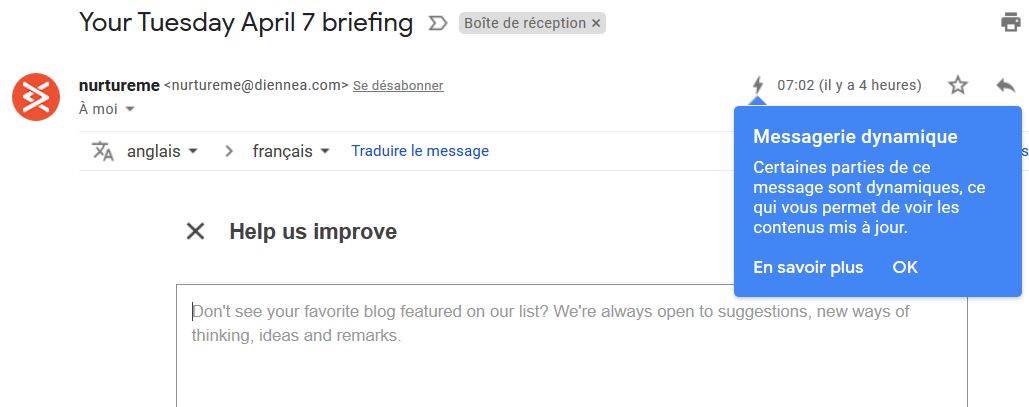Click the translate icon in the translation bar
Screen dimensions: 1029x407
click(x=103, y=151)
